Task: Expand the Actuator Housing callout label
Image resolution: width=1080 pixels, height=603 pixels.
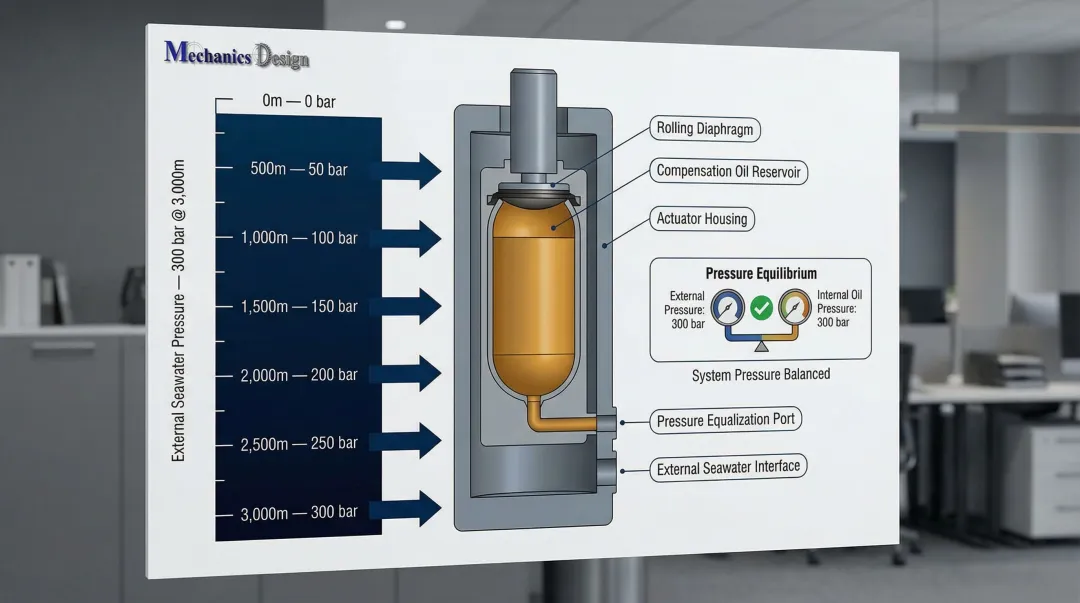Action: pyautogui.click(x=701, y=219)
